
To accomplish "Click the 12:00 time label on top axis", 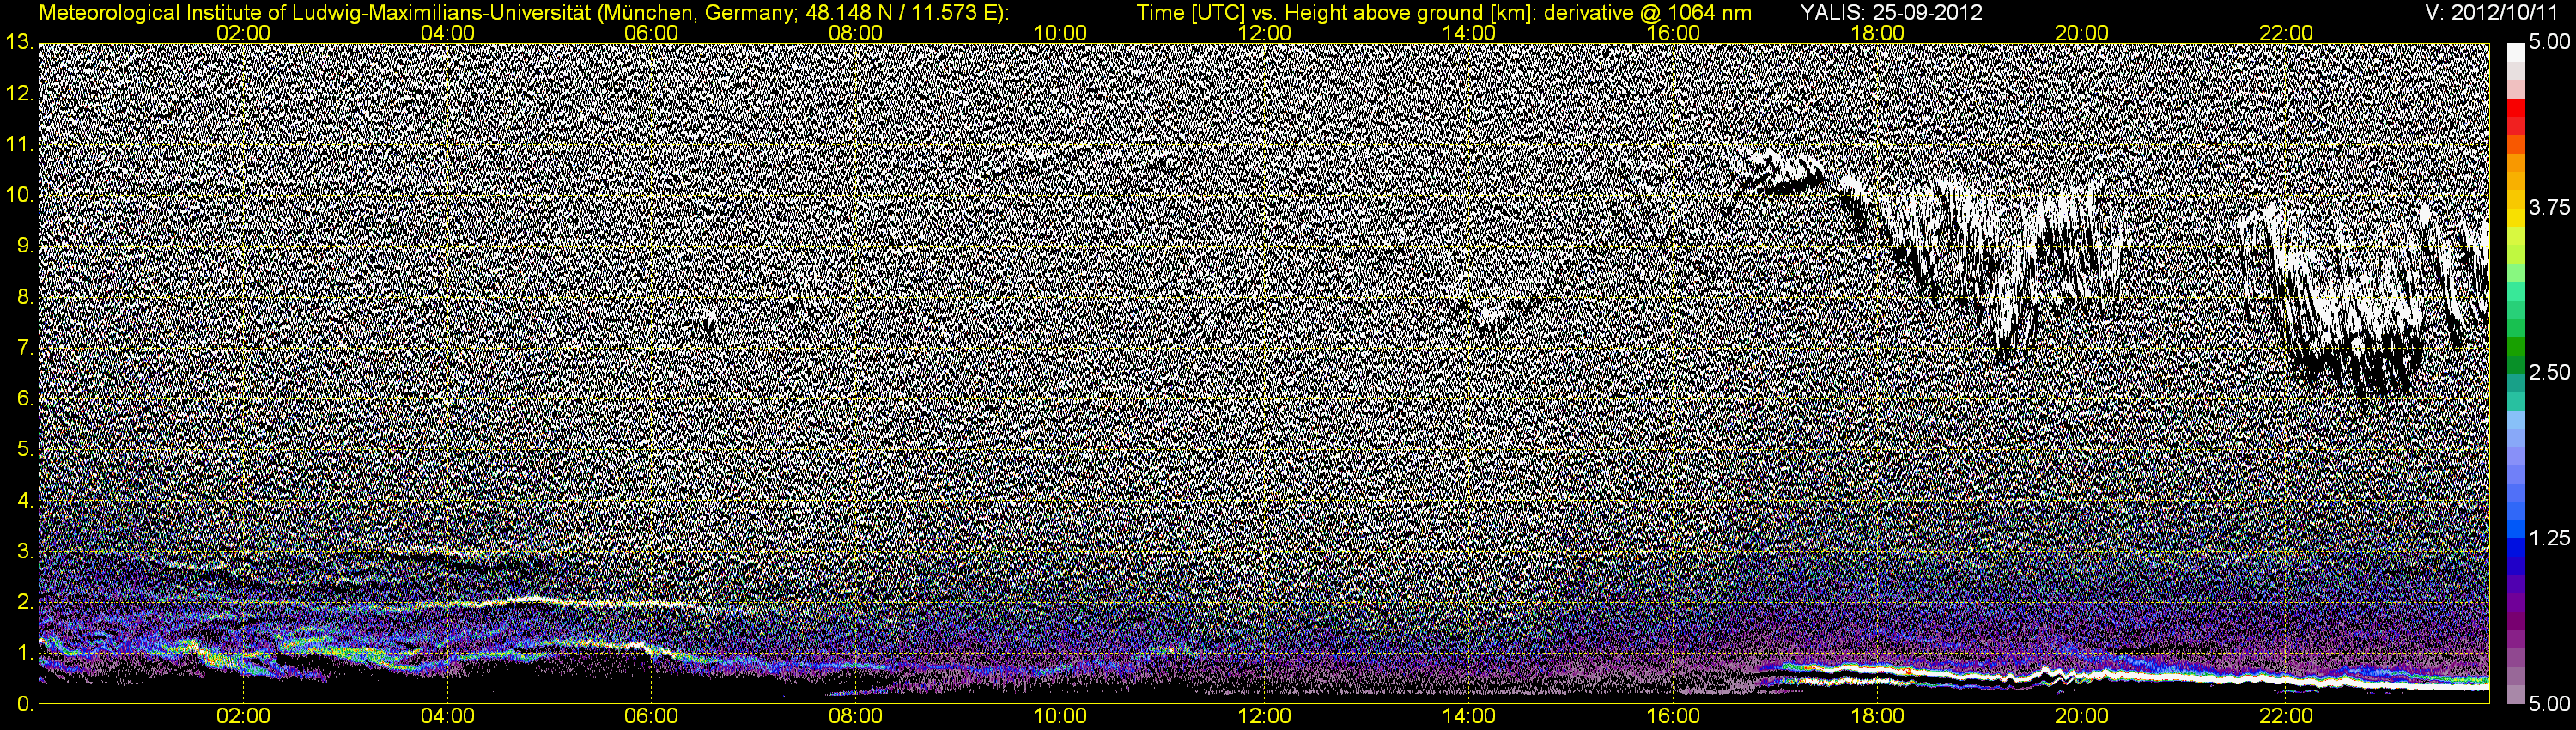I will click(1265, 32).
